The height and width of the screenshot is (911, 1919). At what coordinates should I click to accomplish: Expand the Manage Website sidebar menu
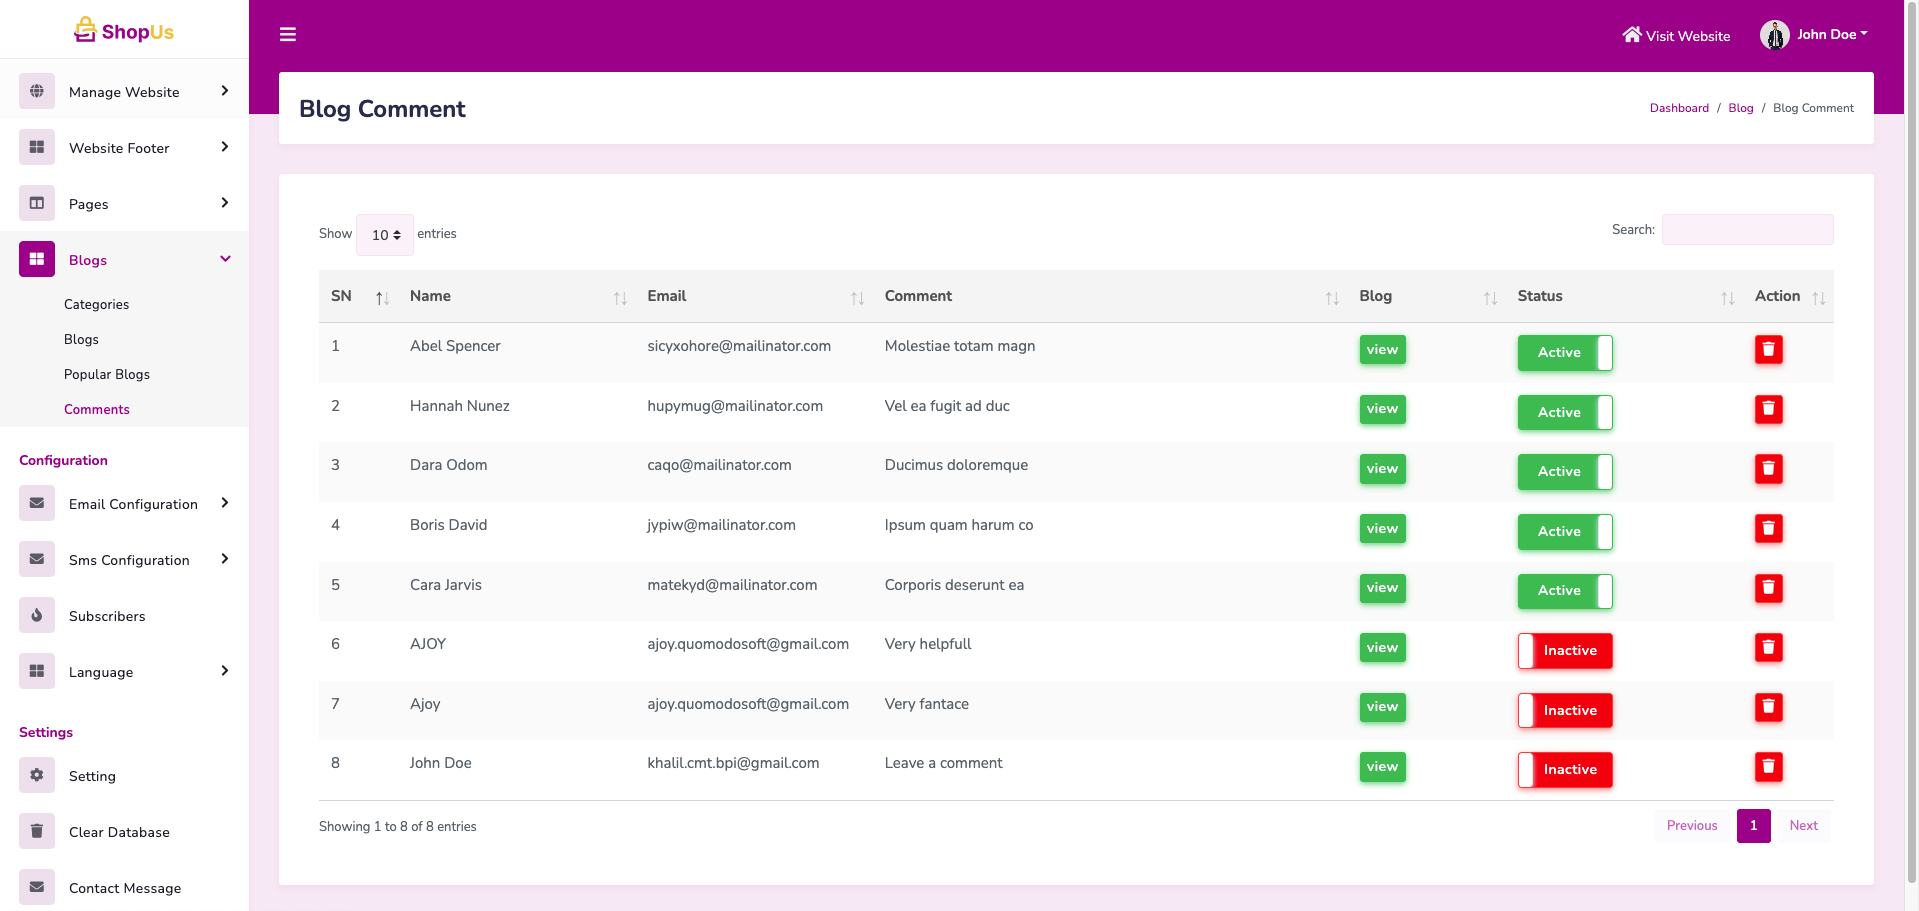coord(124,92)
